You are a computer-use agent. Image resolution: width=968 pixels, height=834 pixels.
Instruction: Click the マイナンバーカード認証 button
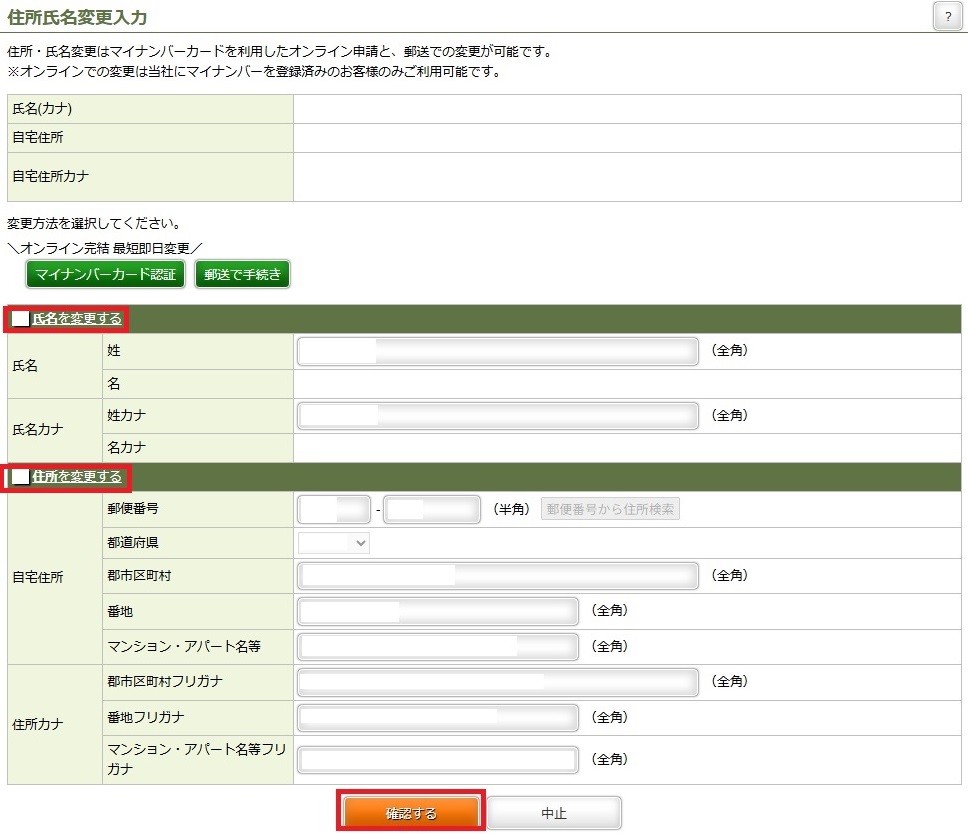click(105, 274)
